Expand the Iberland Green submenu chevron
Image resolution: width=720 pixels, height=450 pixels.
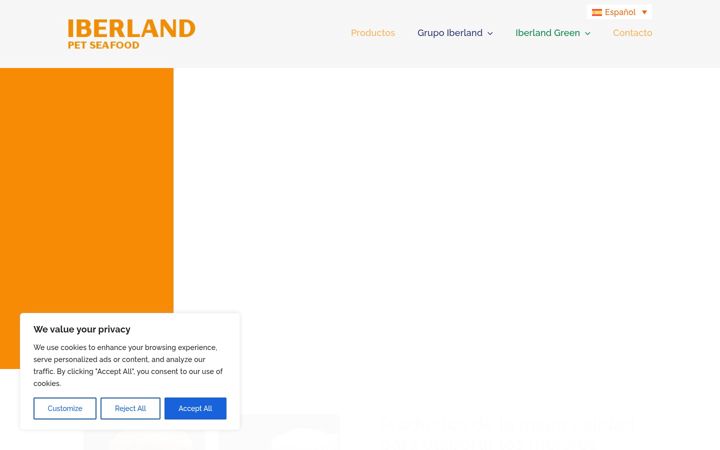click(x=587, y=34)
